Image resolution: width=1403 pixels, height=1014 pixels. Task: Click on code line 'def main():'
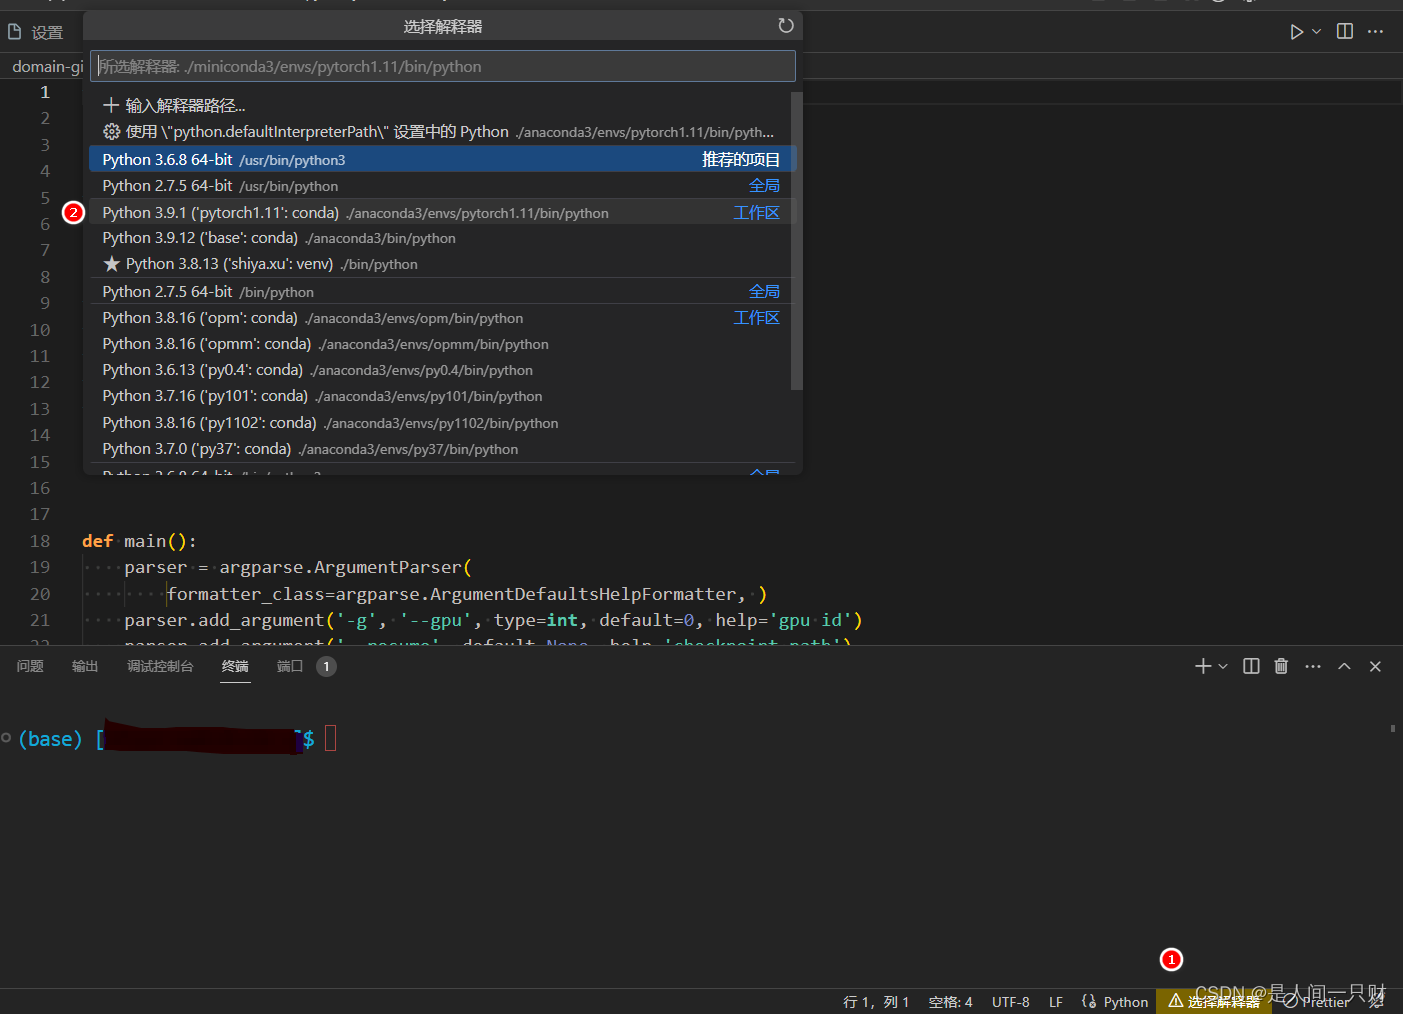click(x=140, y=541)
